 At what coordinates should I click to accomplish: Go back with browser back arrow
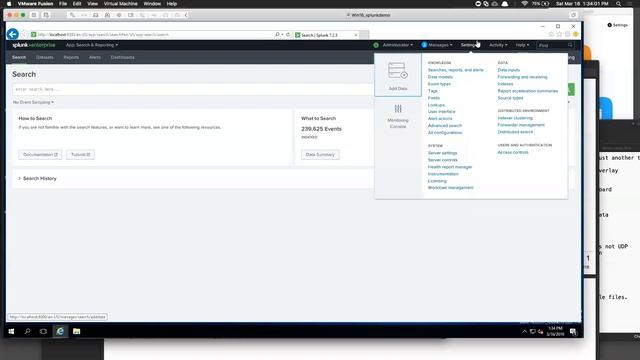click(13, 34)
